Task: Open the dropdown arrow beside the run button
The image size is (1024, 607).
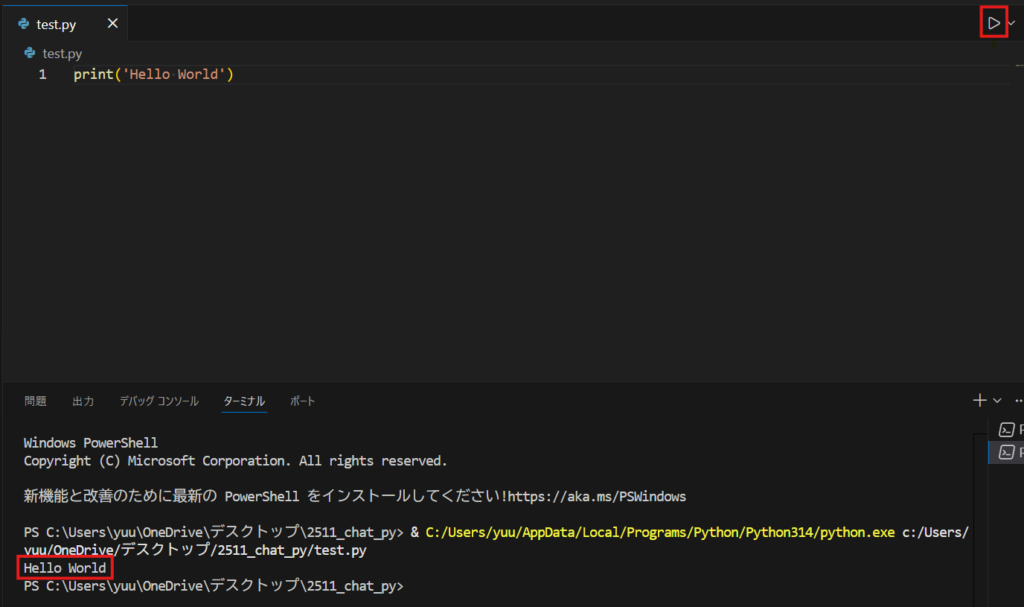Action: tap(1012, 22)
